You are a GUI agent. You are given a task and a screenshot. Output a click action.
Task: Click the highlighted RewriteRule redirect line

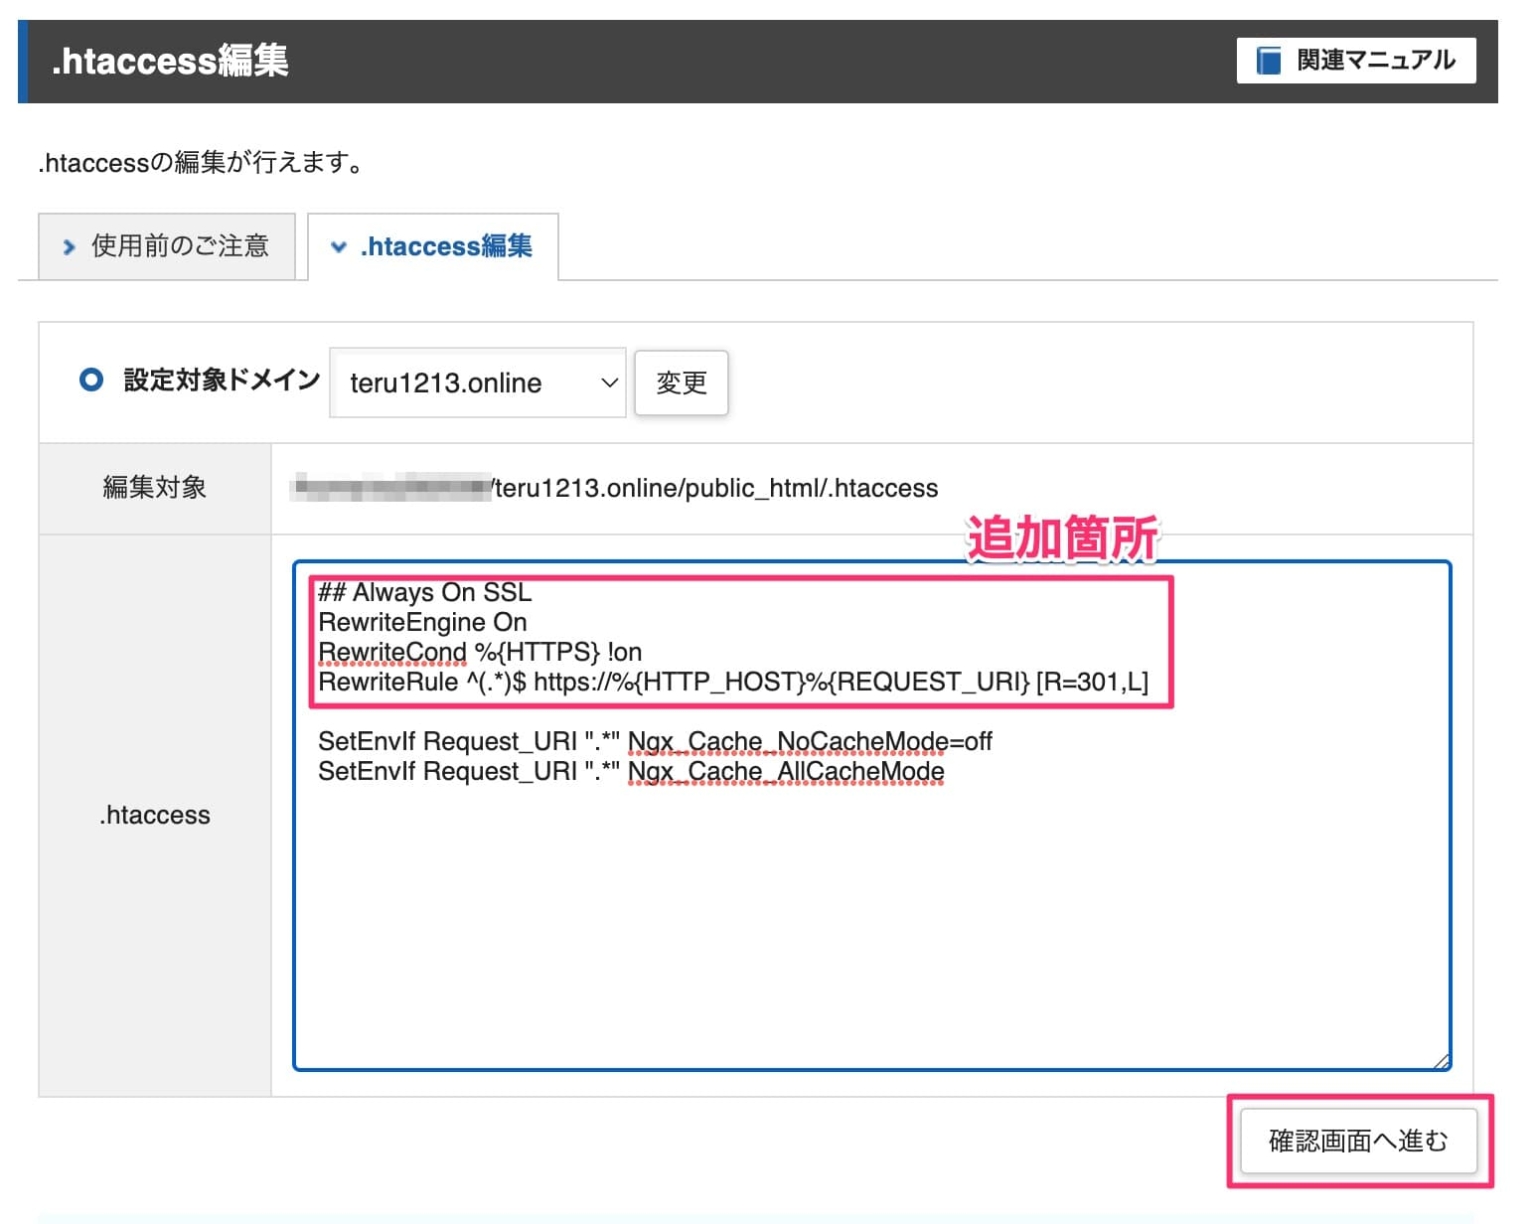click(733, 682)
